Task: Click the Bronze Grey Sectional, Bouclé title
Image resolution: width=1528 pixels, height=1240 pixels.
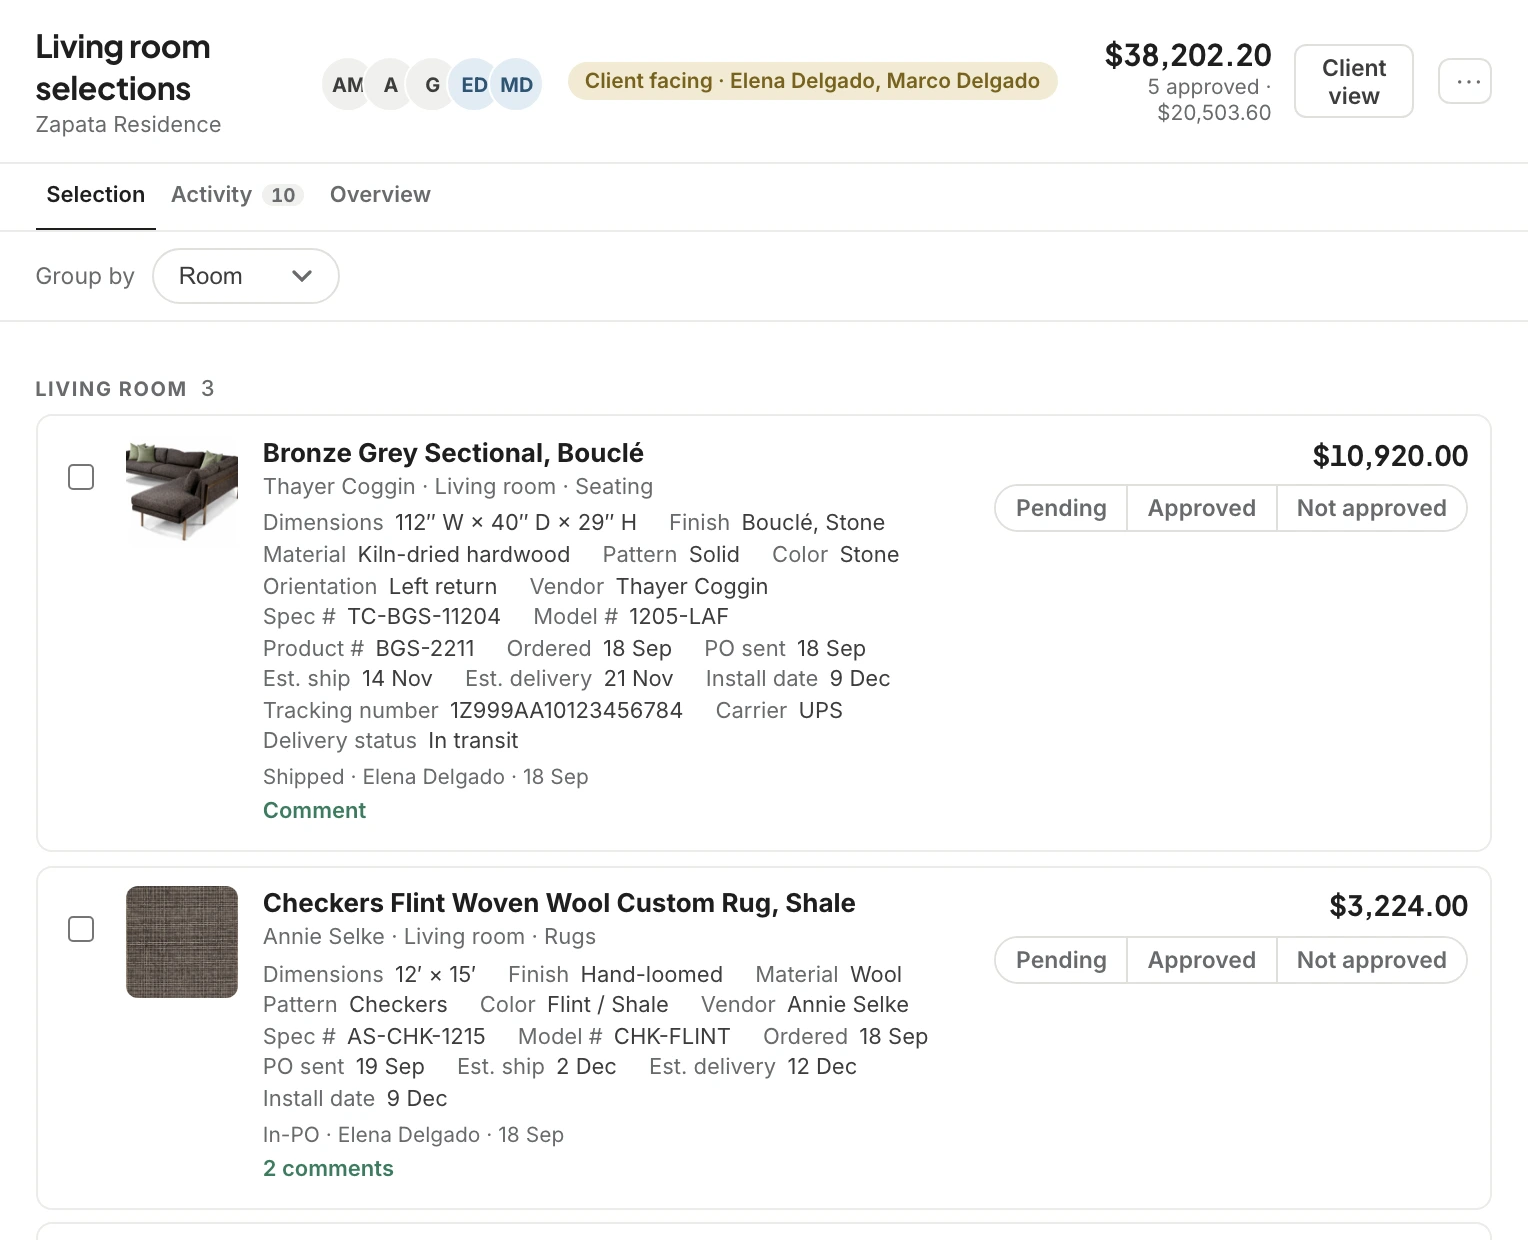Action: pos(453,453)
